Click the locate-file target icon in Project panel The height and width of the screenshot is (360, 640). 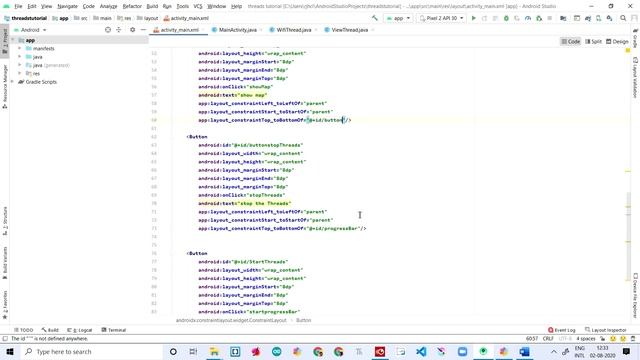point(108,30)
